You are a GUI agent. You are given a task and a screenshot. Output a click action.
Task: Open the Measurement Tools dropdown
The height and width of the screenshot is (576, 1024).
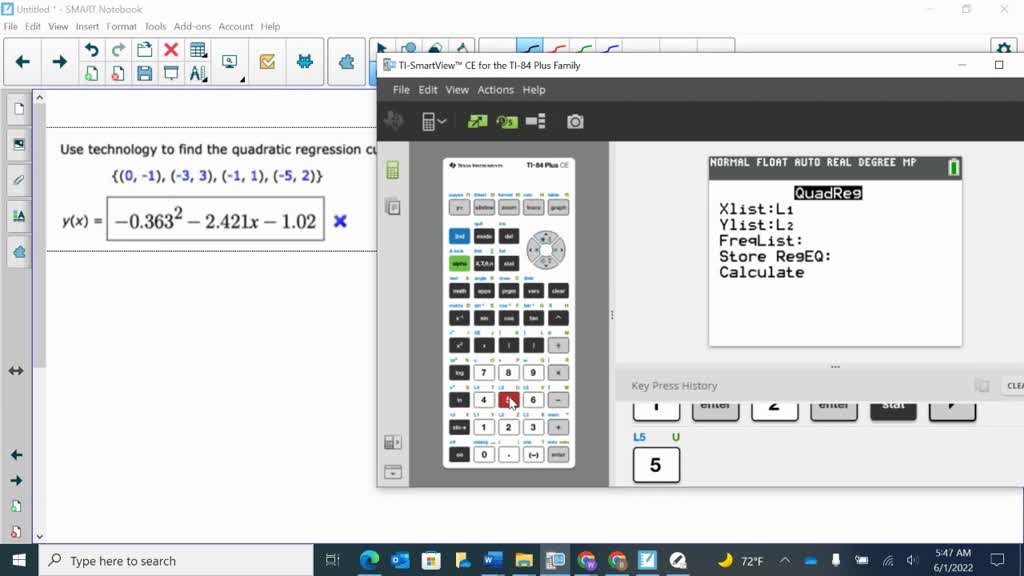tap(198, 73)
